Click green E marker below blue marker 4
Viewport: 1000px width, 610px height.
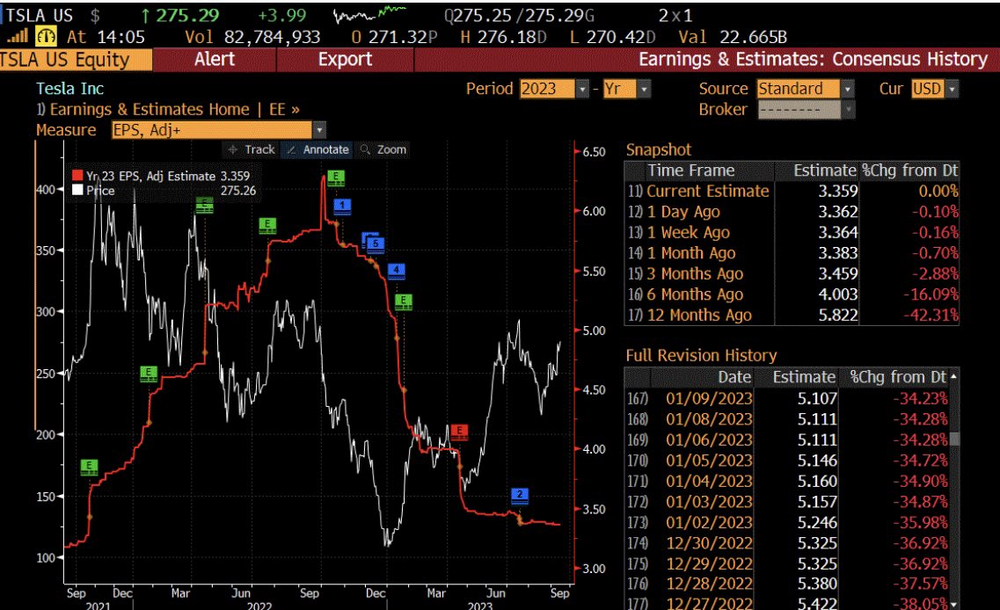tap(403, 301)
